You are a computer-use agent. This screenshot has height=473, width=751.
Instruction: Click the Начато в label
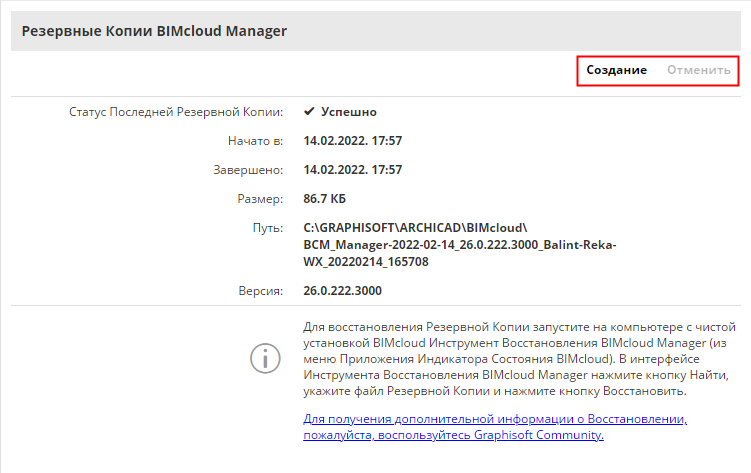pyautogui.click(x=255, y=141)
